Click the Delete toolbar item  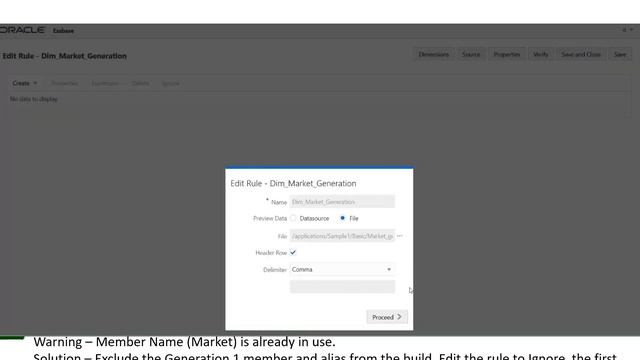click(140, 83)
